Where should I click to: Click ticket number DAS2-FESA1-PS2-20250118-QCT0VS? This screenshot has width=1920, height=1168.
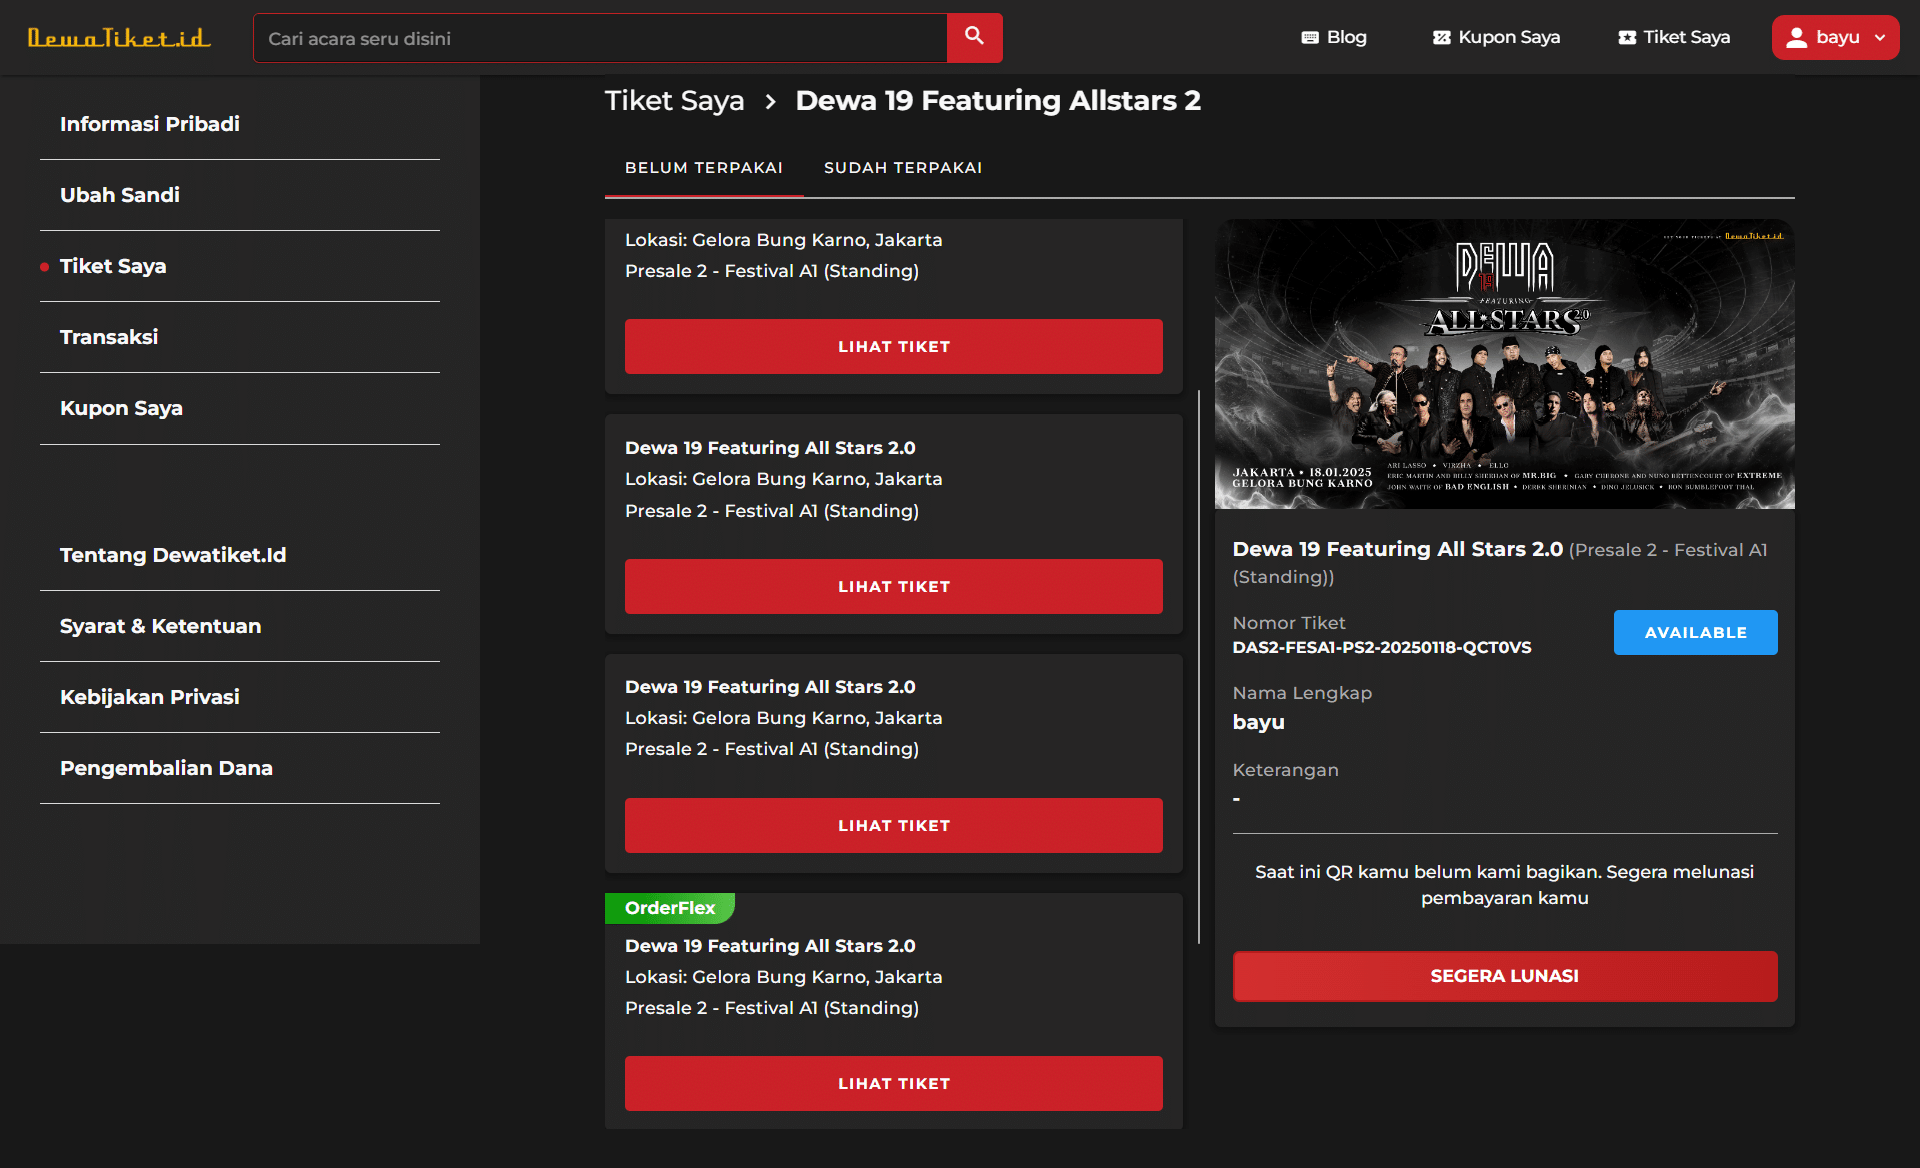(x=1382, y=648)
